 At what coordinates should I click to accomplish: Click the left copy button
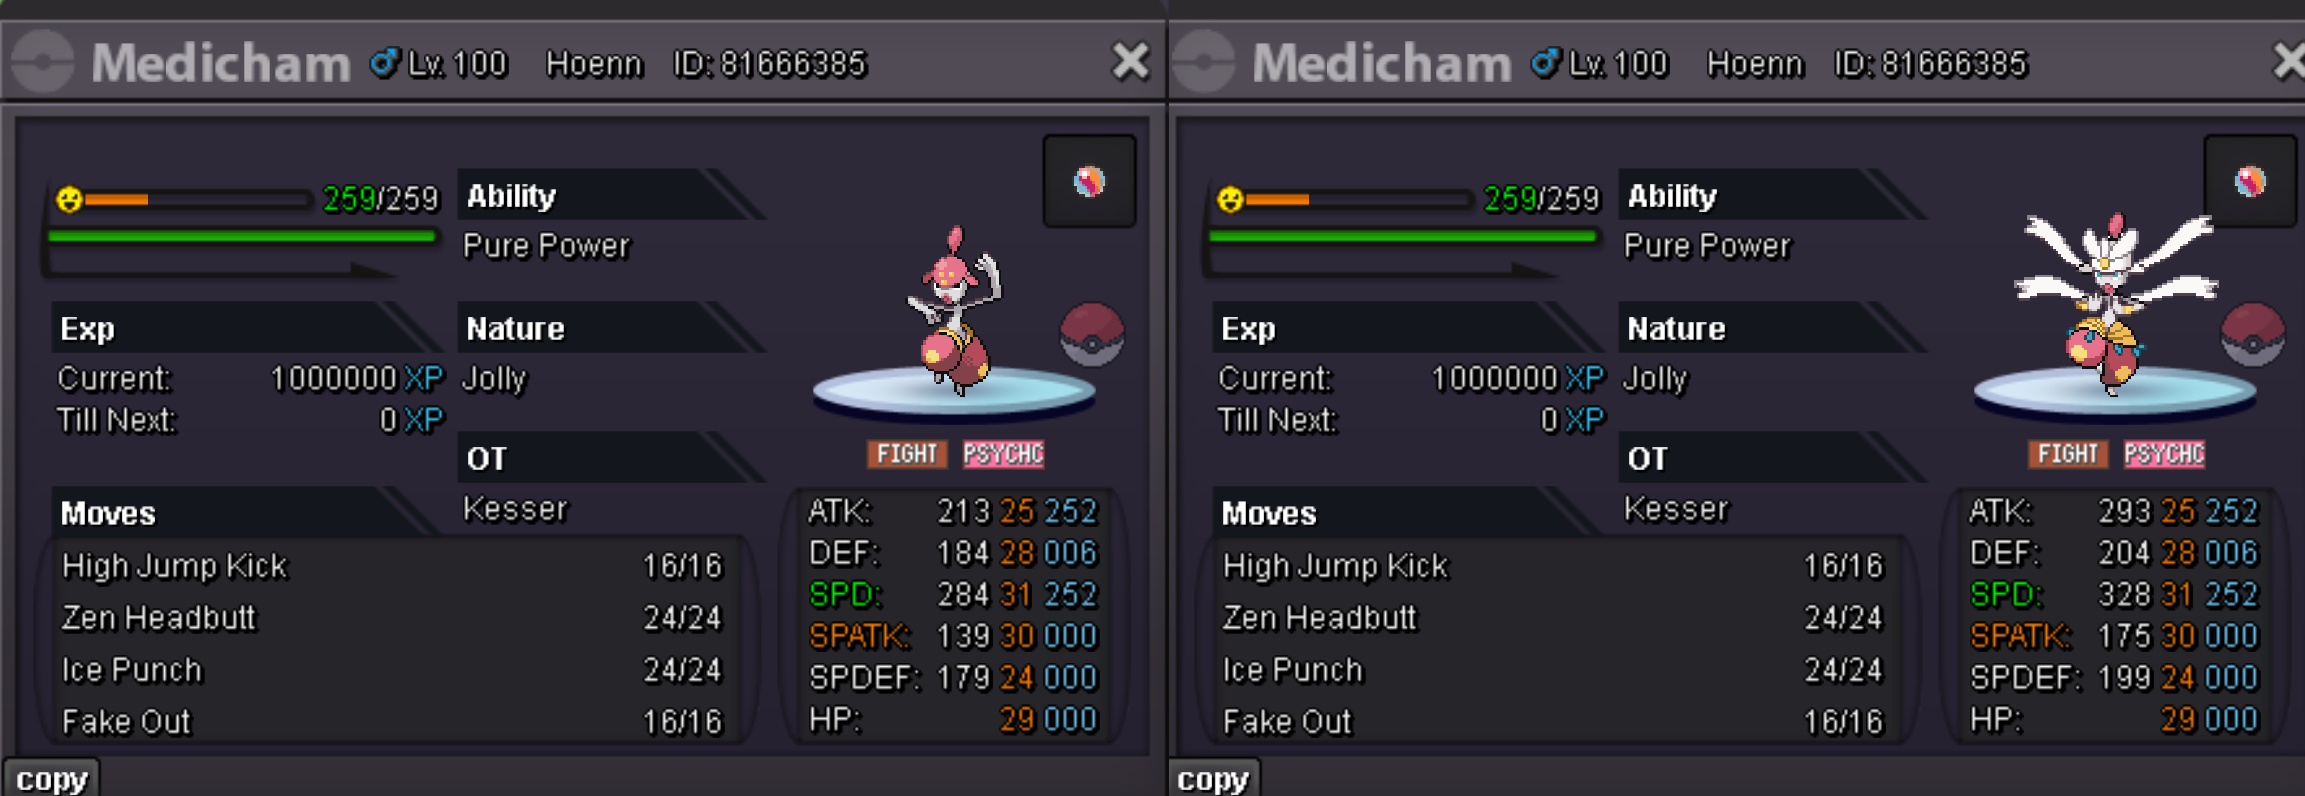click(x=52, y=778)
